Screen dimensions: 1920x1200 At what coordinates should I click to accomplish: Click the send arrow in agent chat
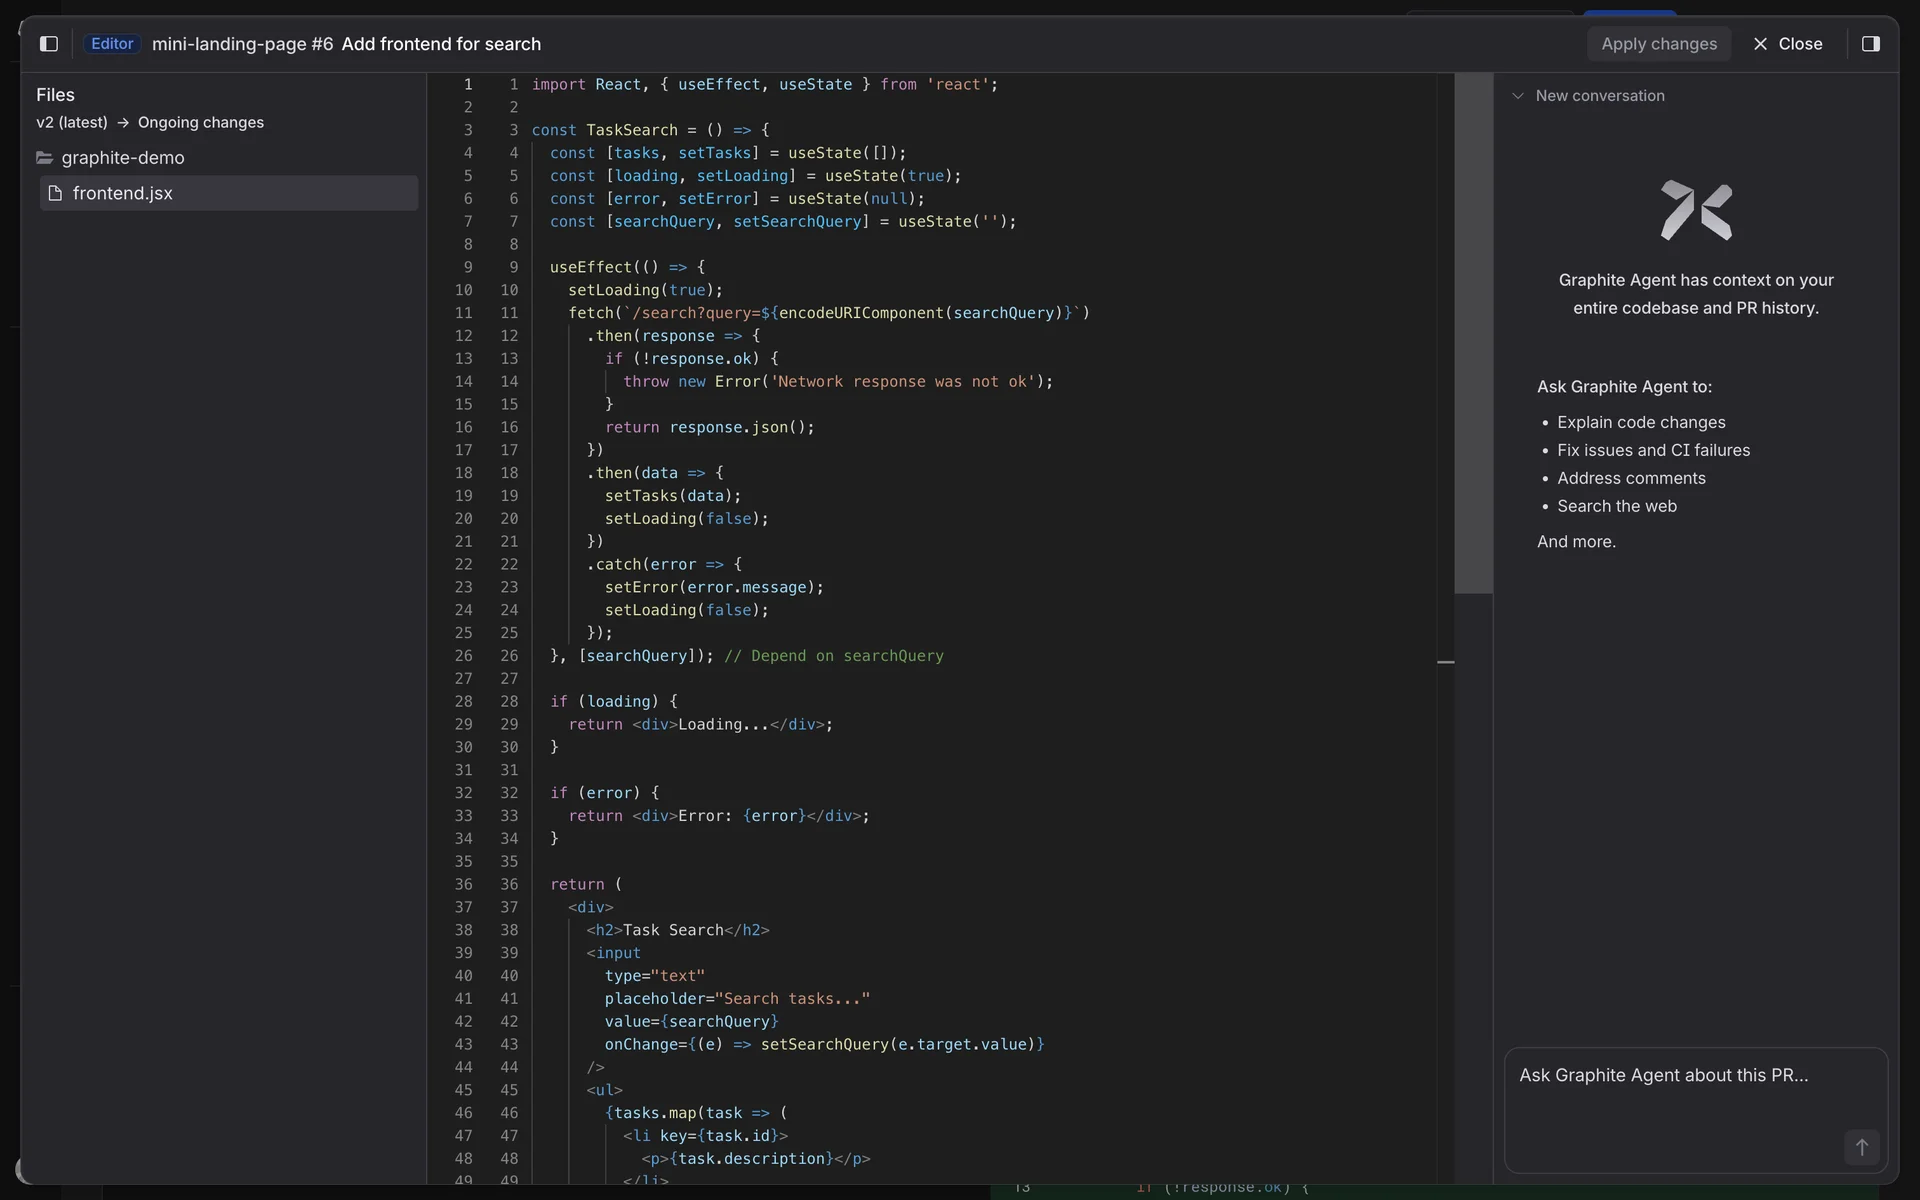point(1861,1147)
